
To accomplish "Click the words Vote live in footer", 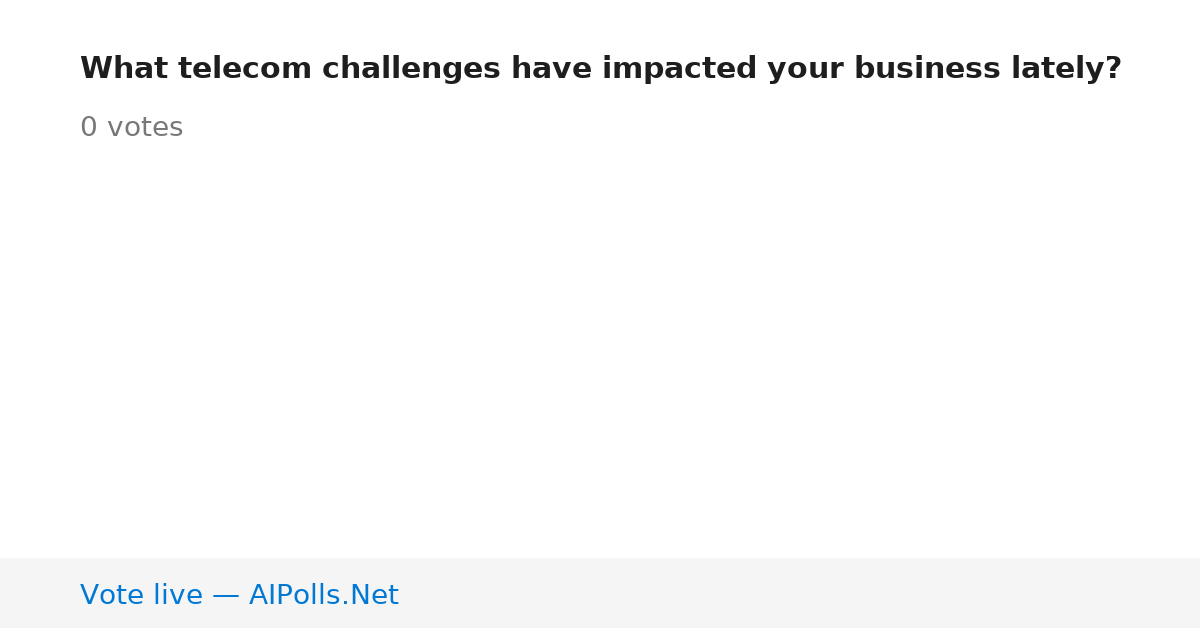I will [141, 596].
